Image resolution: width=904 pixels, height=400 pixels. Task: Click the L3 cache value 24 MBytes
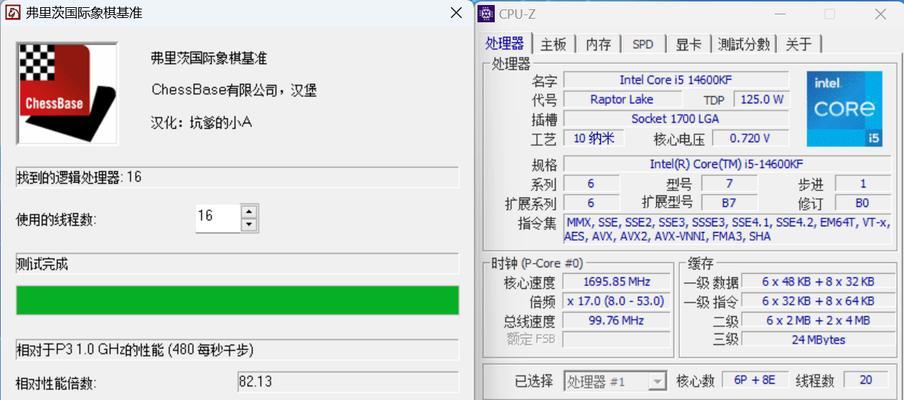click(x=818, y=339)
